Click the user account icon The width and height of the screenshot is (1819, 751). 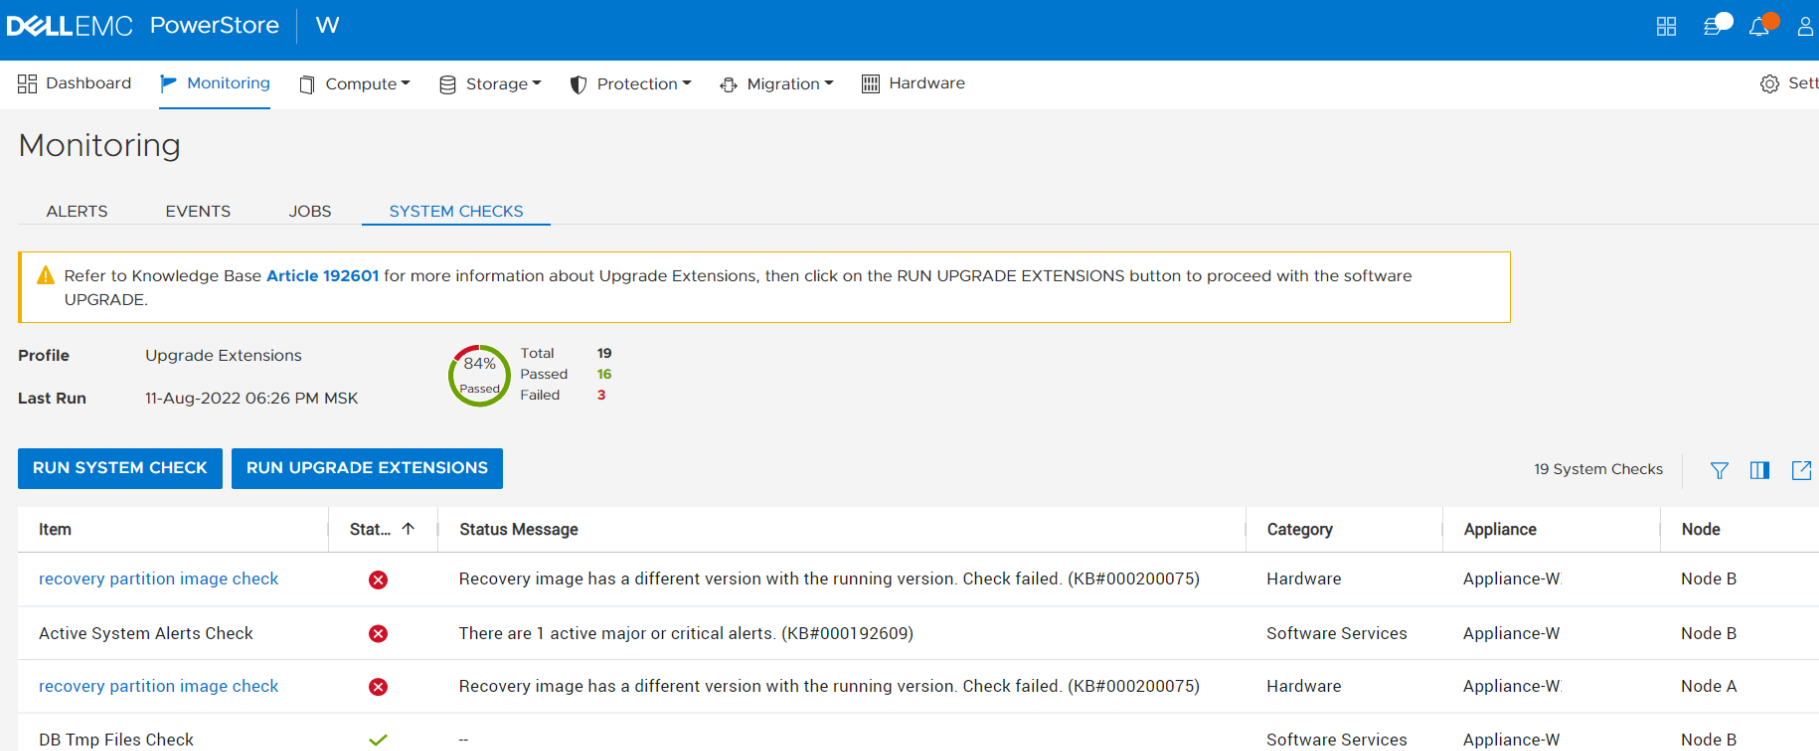point(1805,27)
